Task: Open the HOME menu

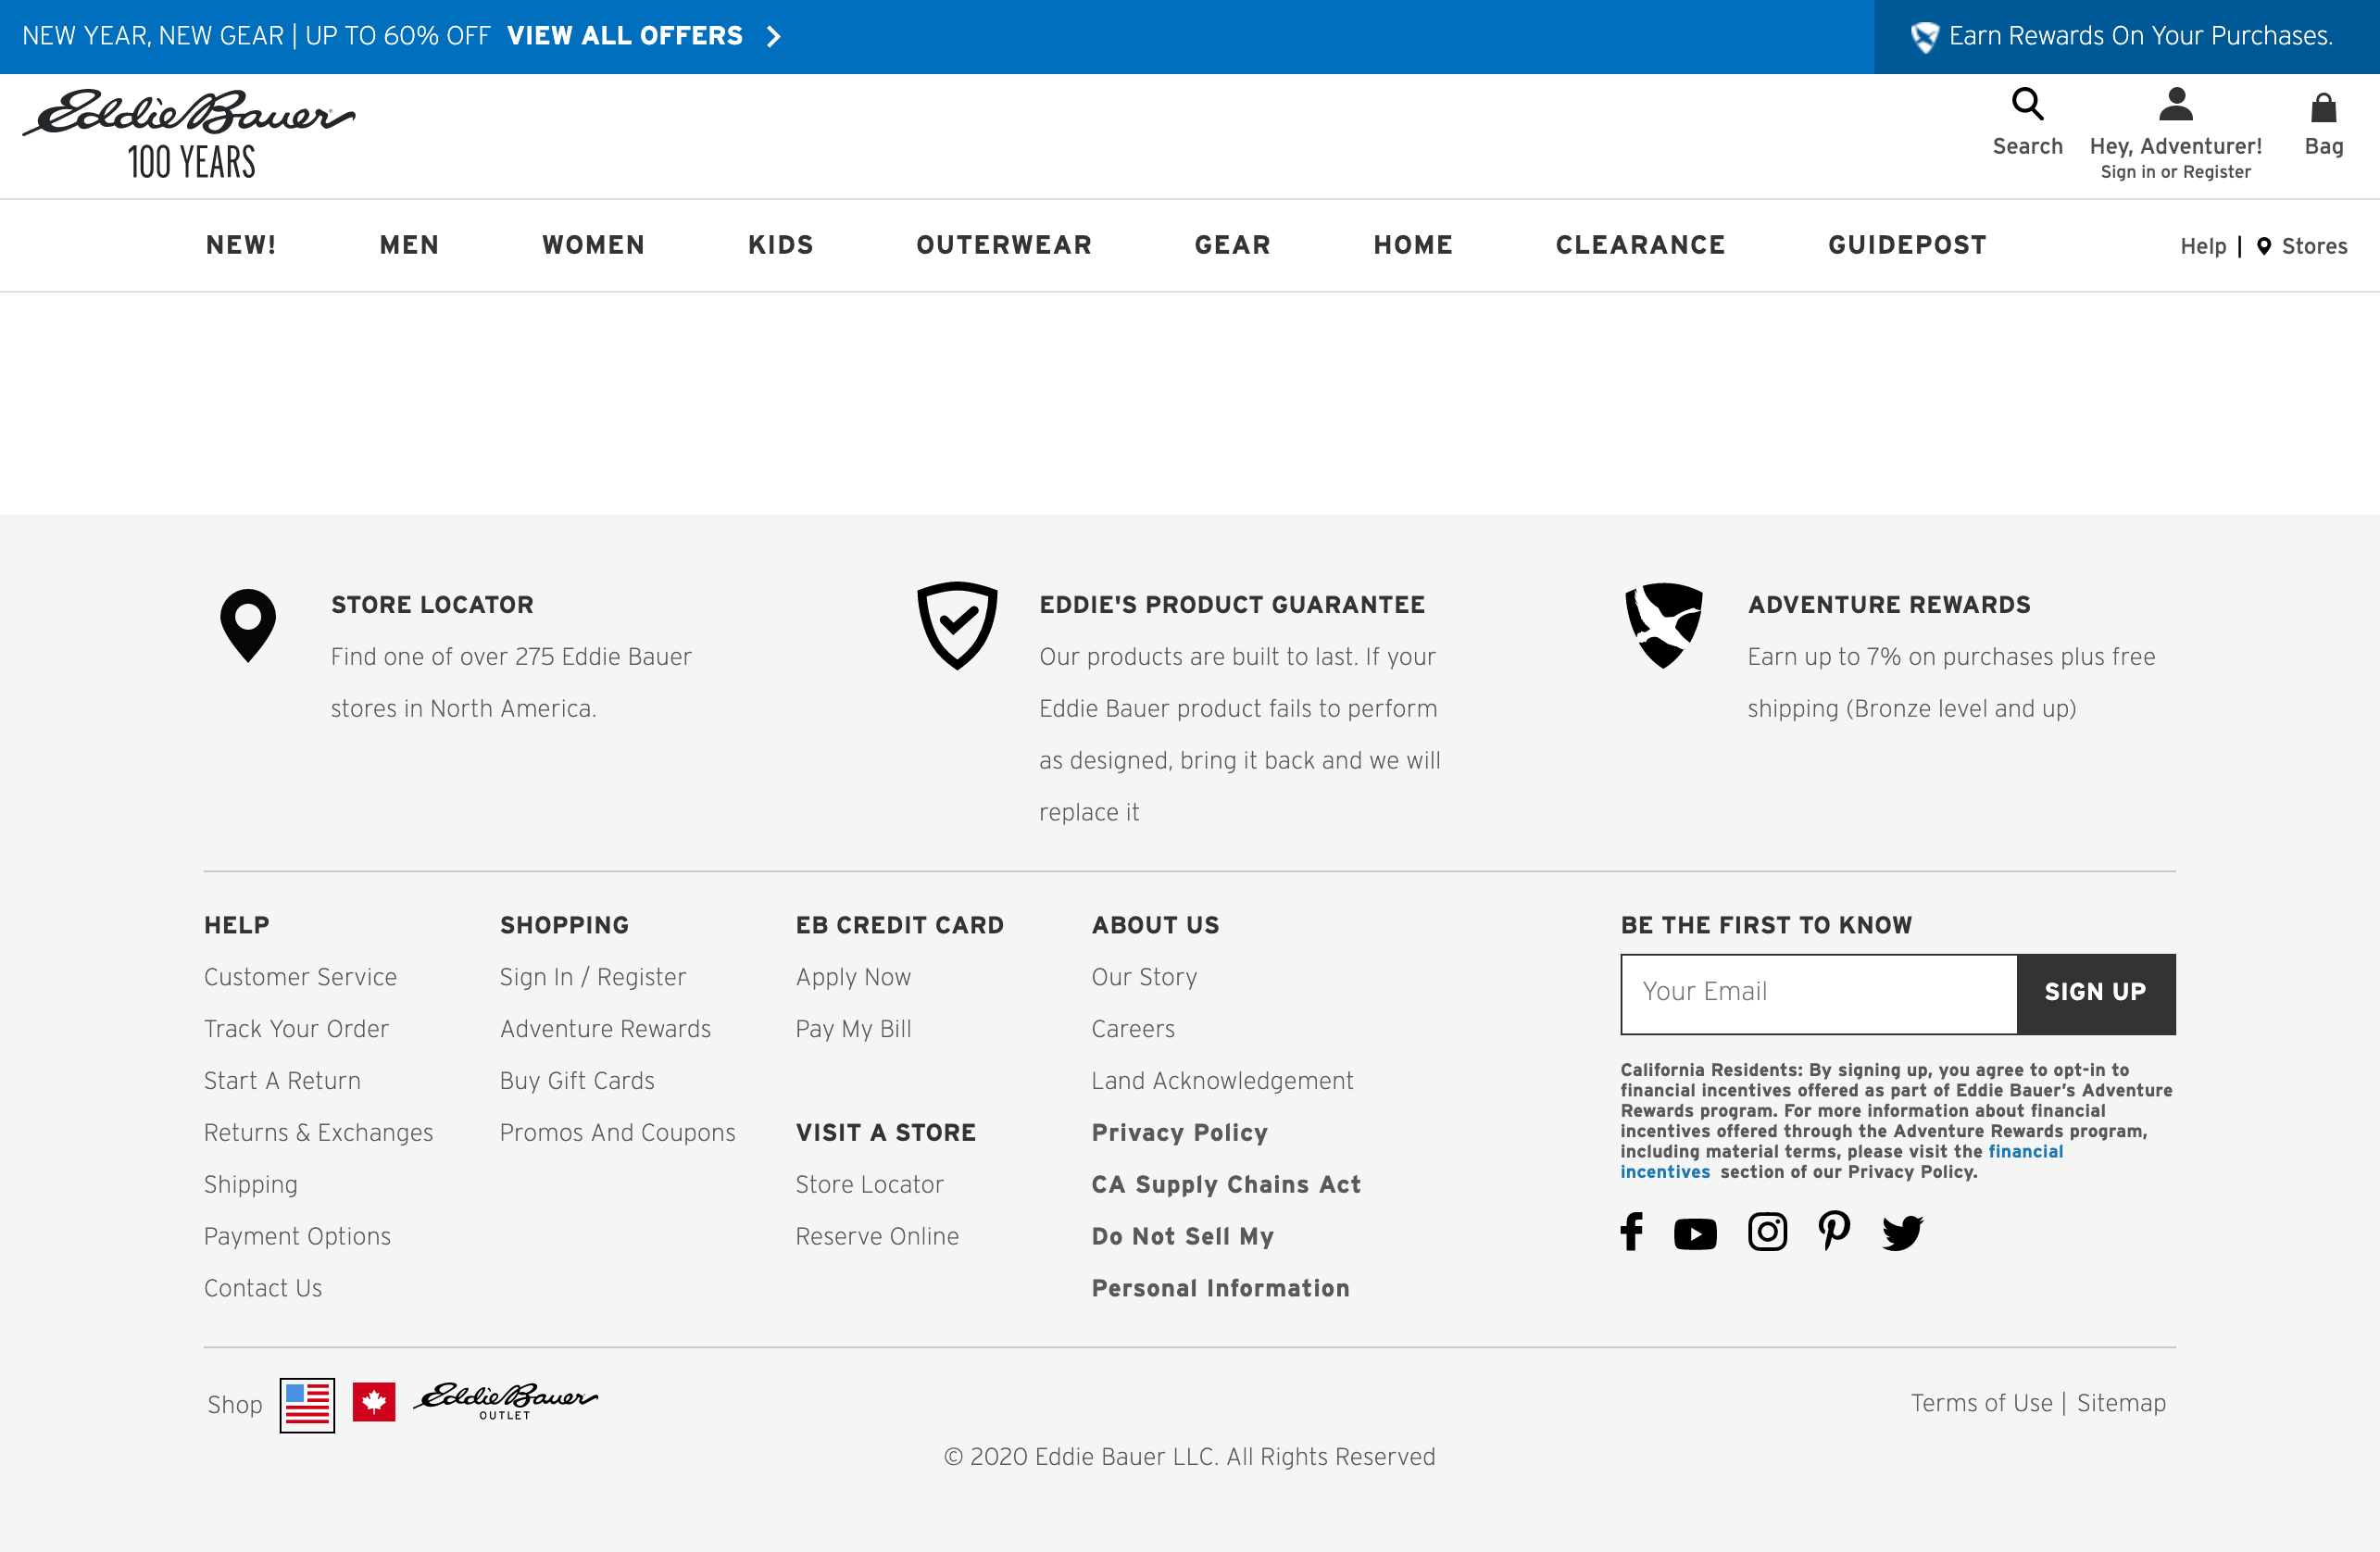Action: pos(1412,245)
